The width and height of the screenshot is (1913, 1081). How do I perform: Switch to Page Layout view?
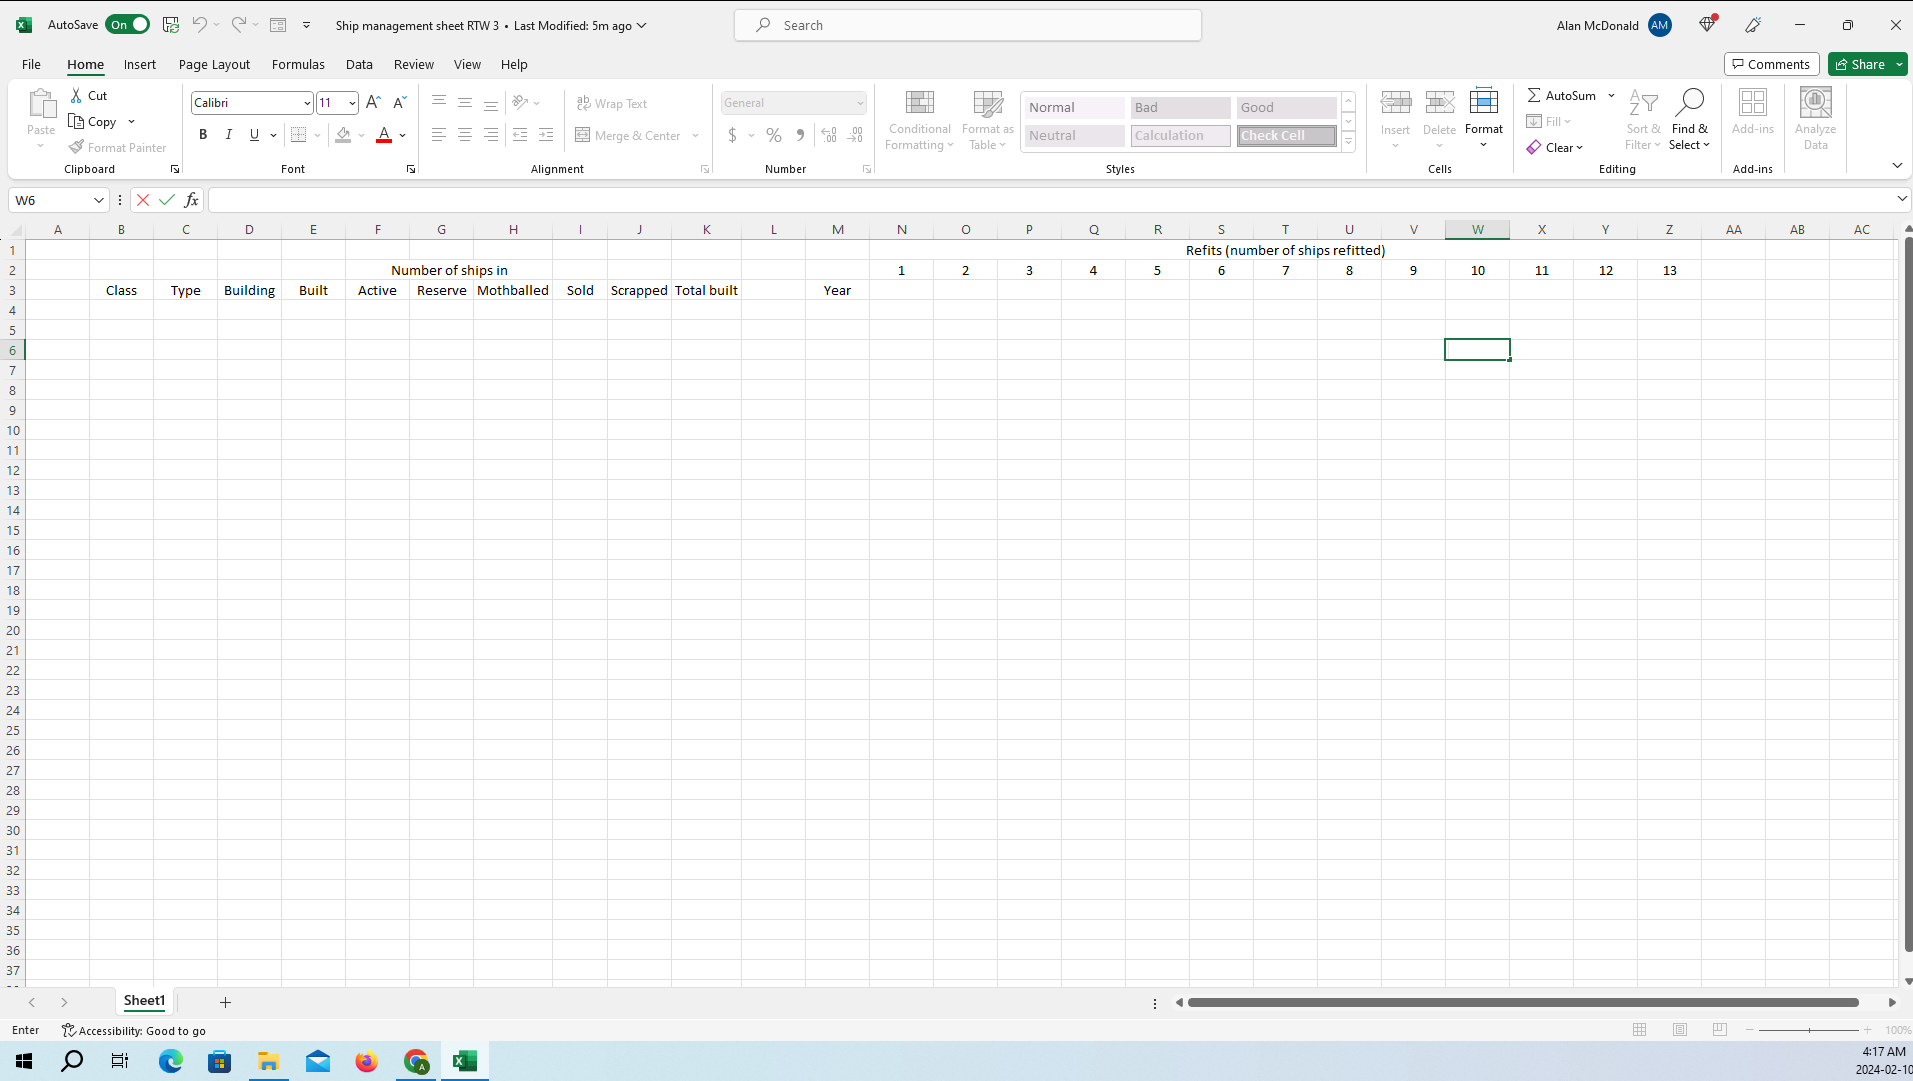[x=1680, y=1029]
